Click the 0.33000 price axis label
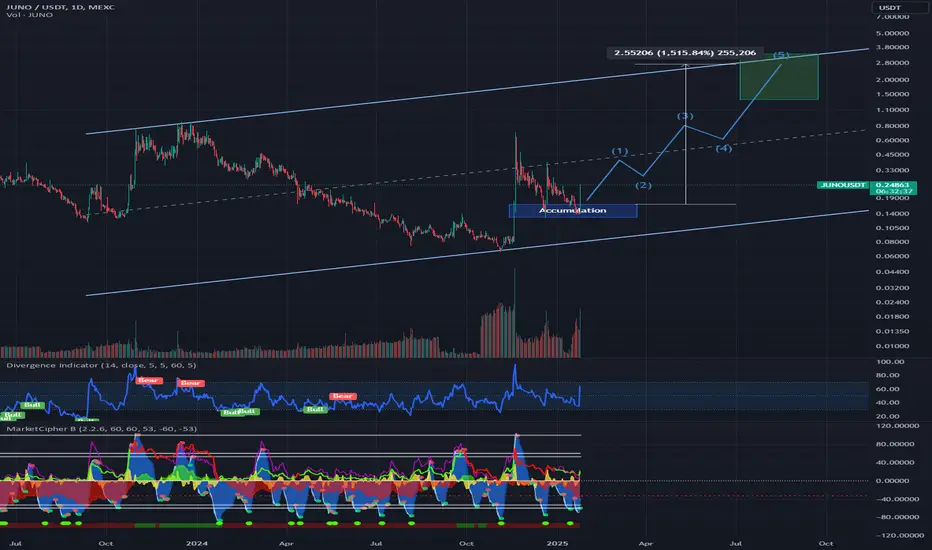 [x=892, y=171]
